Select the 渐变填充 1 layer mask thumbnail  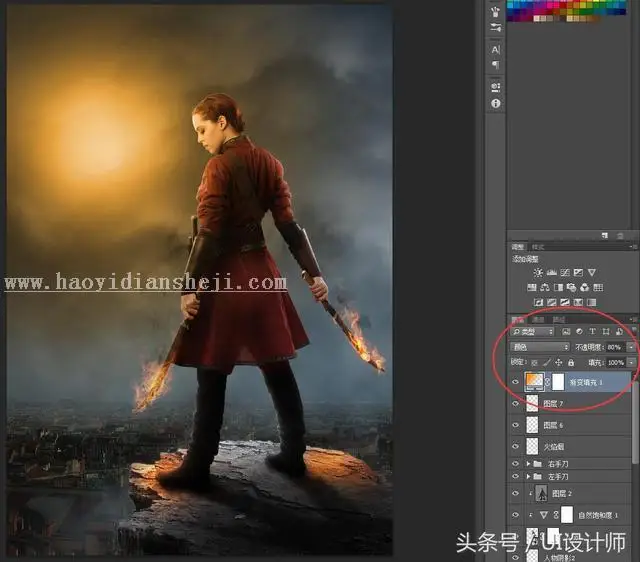(558, 382)
